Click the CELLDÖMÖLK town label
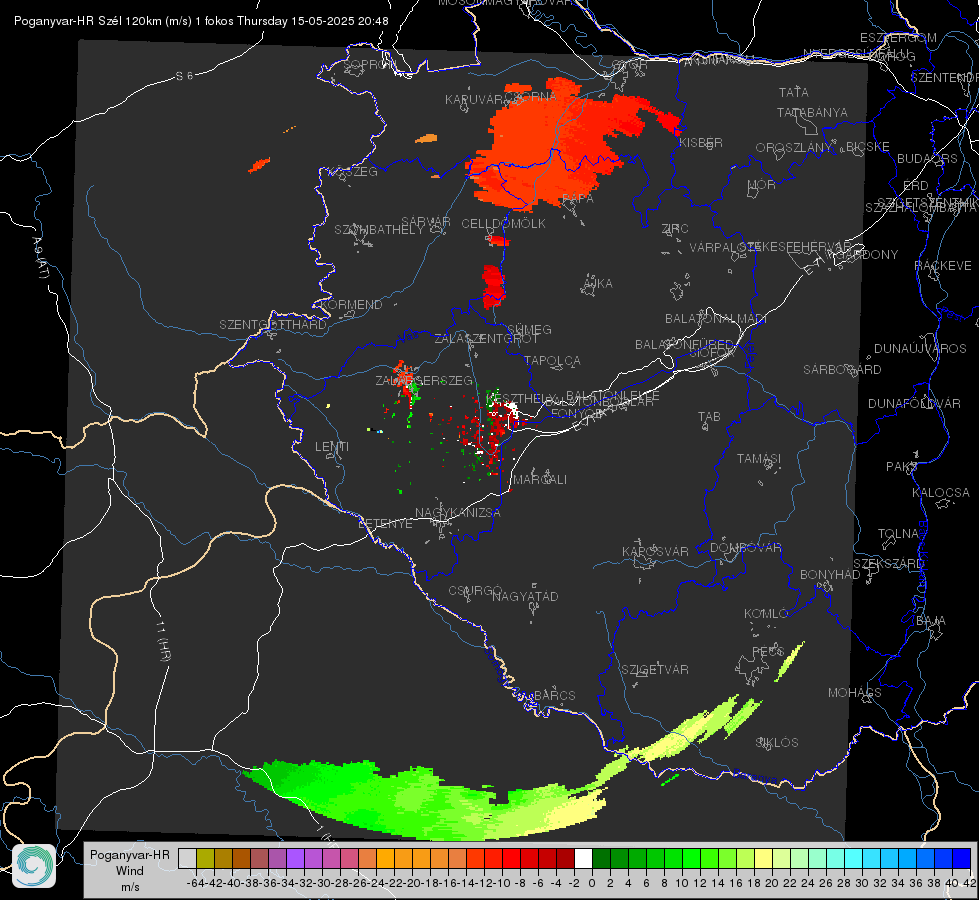Screen dimensions: 979x900 pos(503,224)
